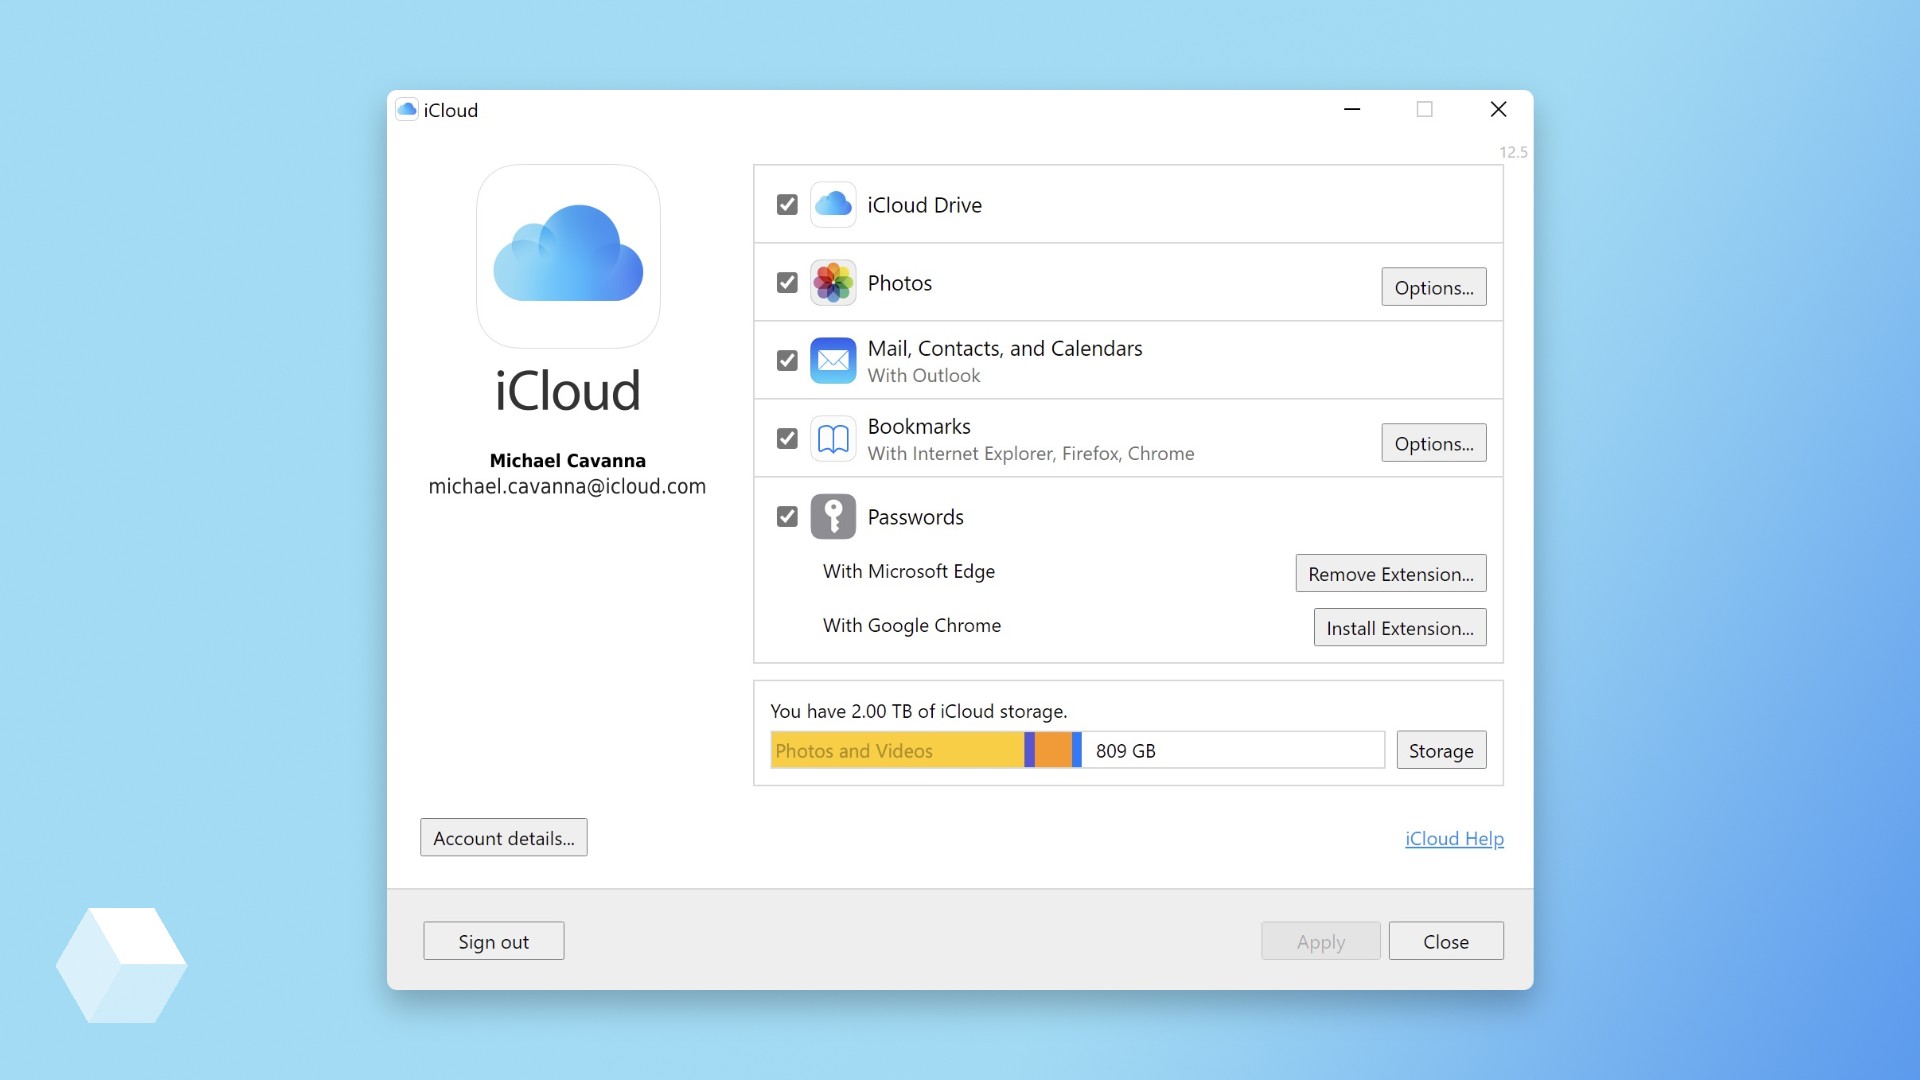Click the yellow Photos and Videos storage segment
1920x1080 pixels.
(x=897, y=750)
